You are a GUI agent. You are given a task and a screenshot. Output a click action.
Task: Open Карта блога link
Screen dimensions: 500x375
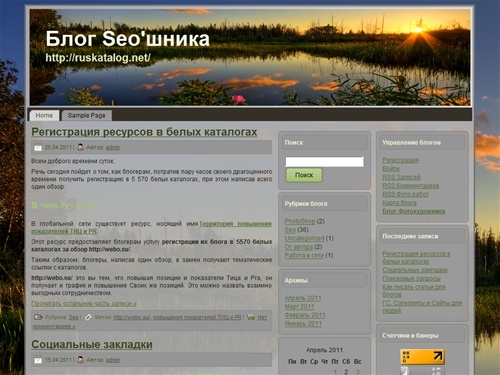[x=399, y=203]
